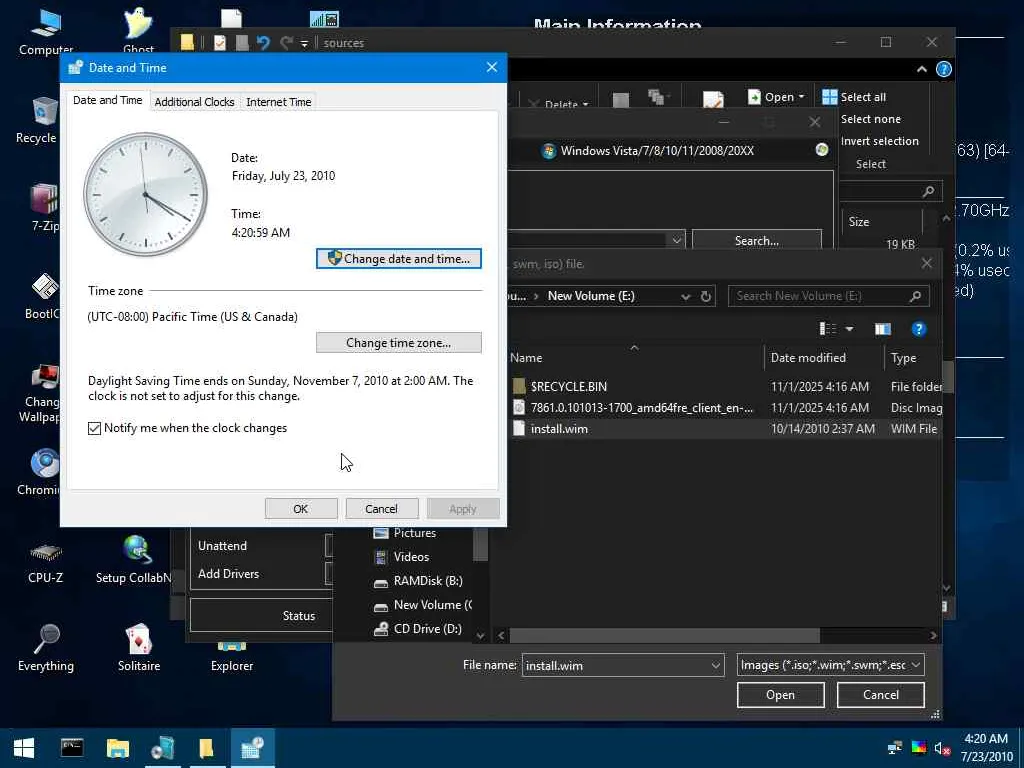Click the Windows Start button
The height and width of the screenshot is (768, 1024).
24,748
